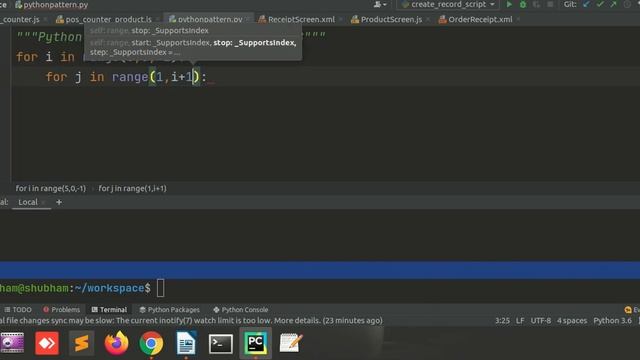The width and height of the screenshot is (640, 360).
Task: Click the Python docstring comment line
Action: coord(50,37)
